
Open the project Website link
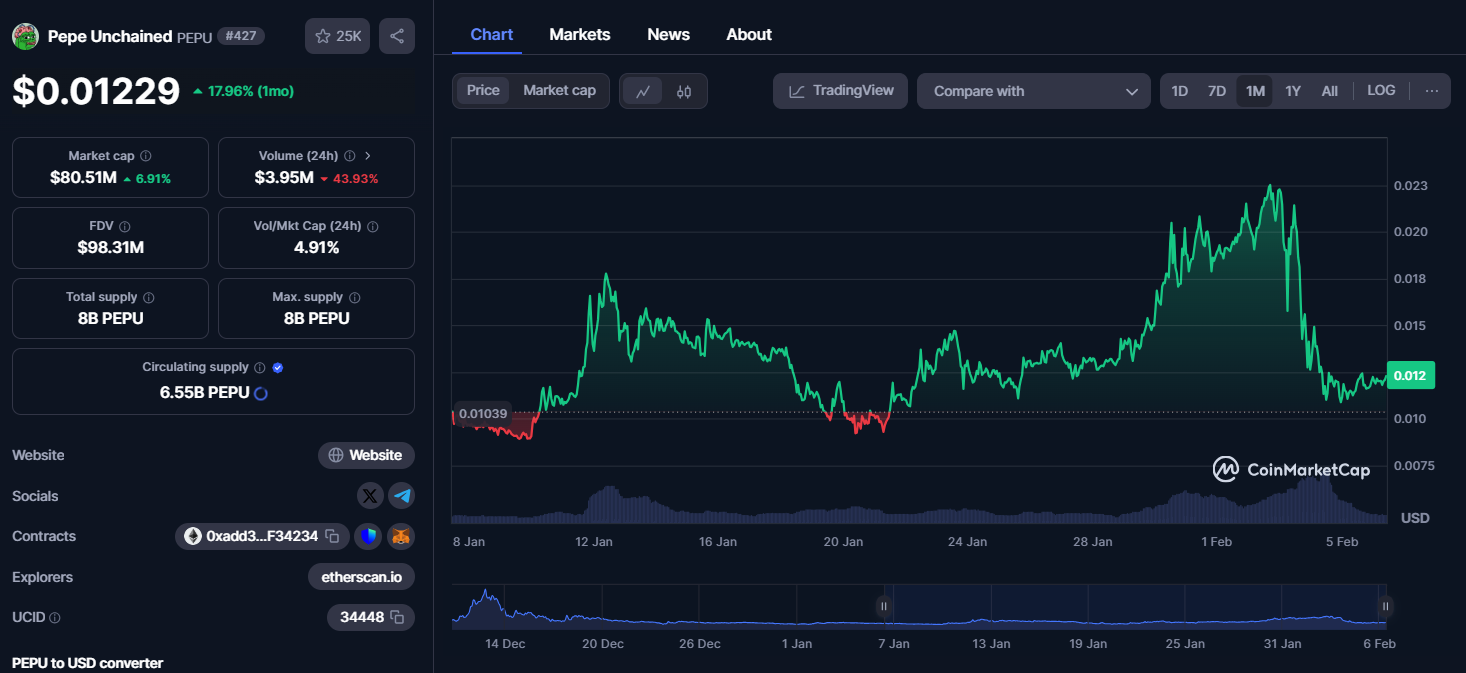(366, 455)
